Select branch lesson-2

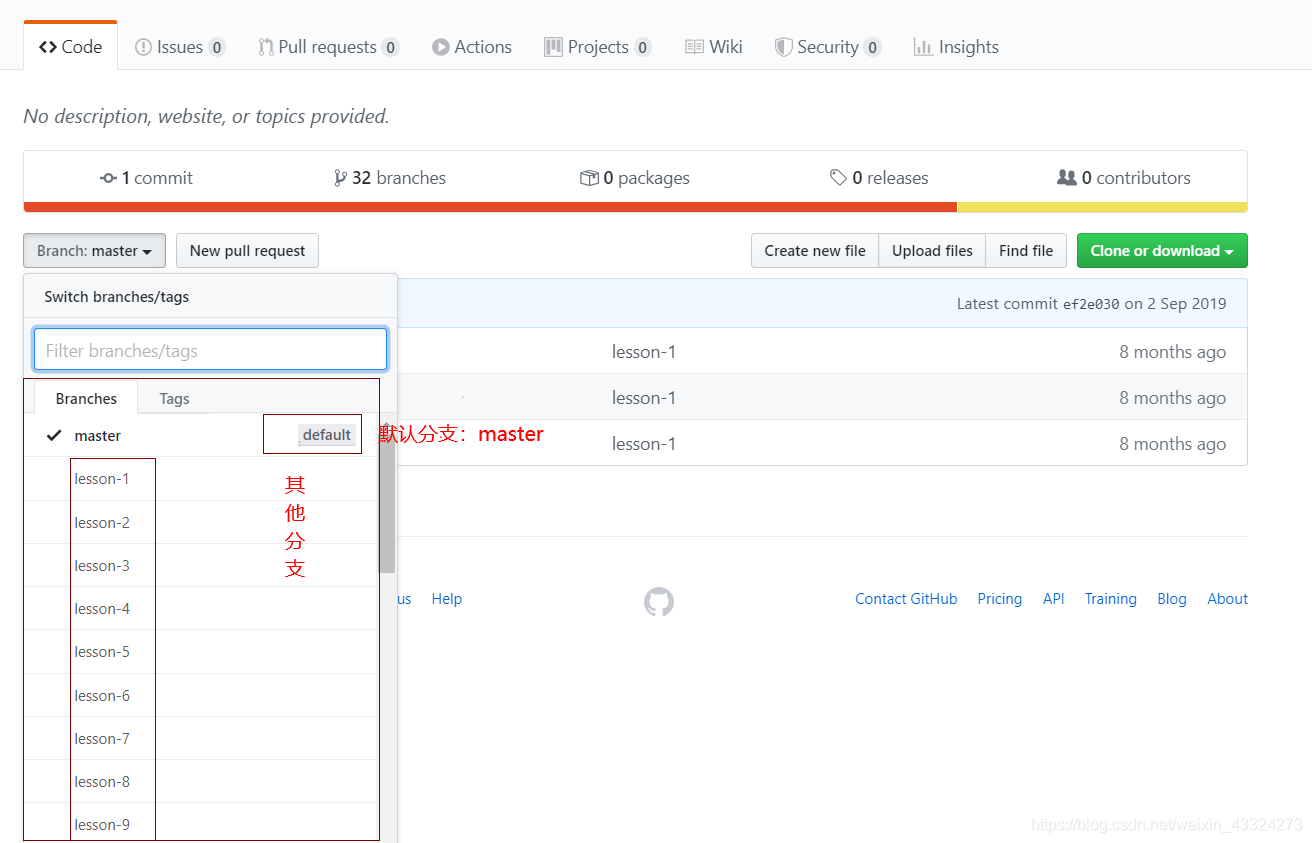(200, 522)
